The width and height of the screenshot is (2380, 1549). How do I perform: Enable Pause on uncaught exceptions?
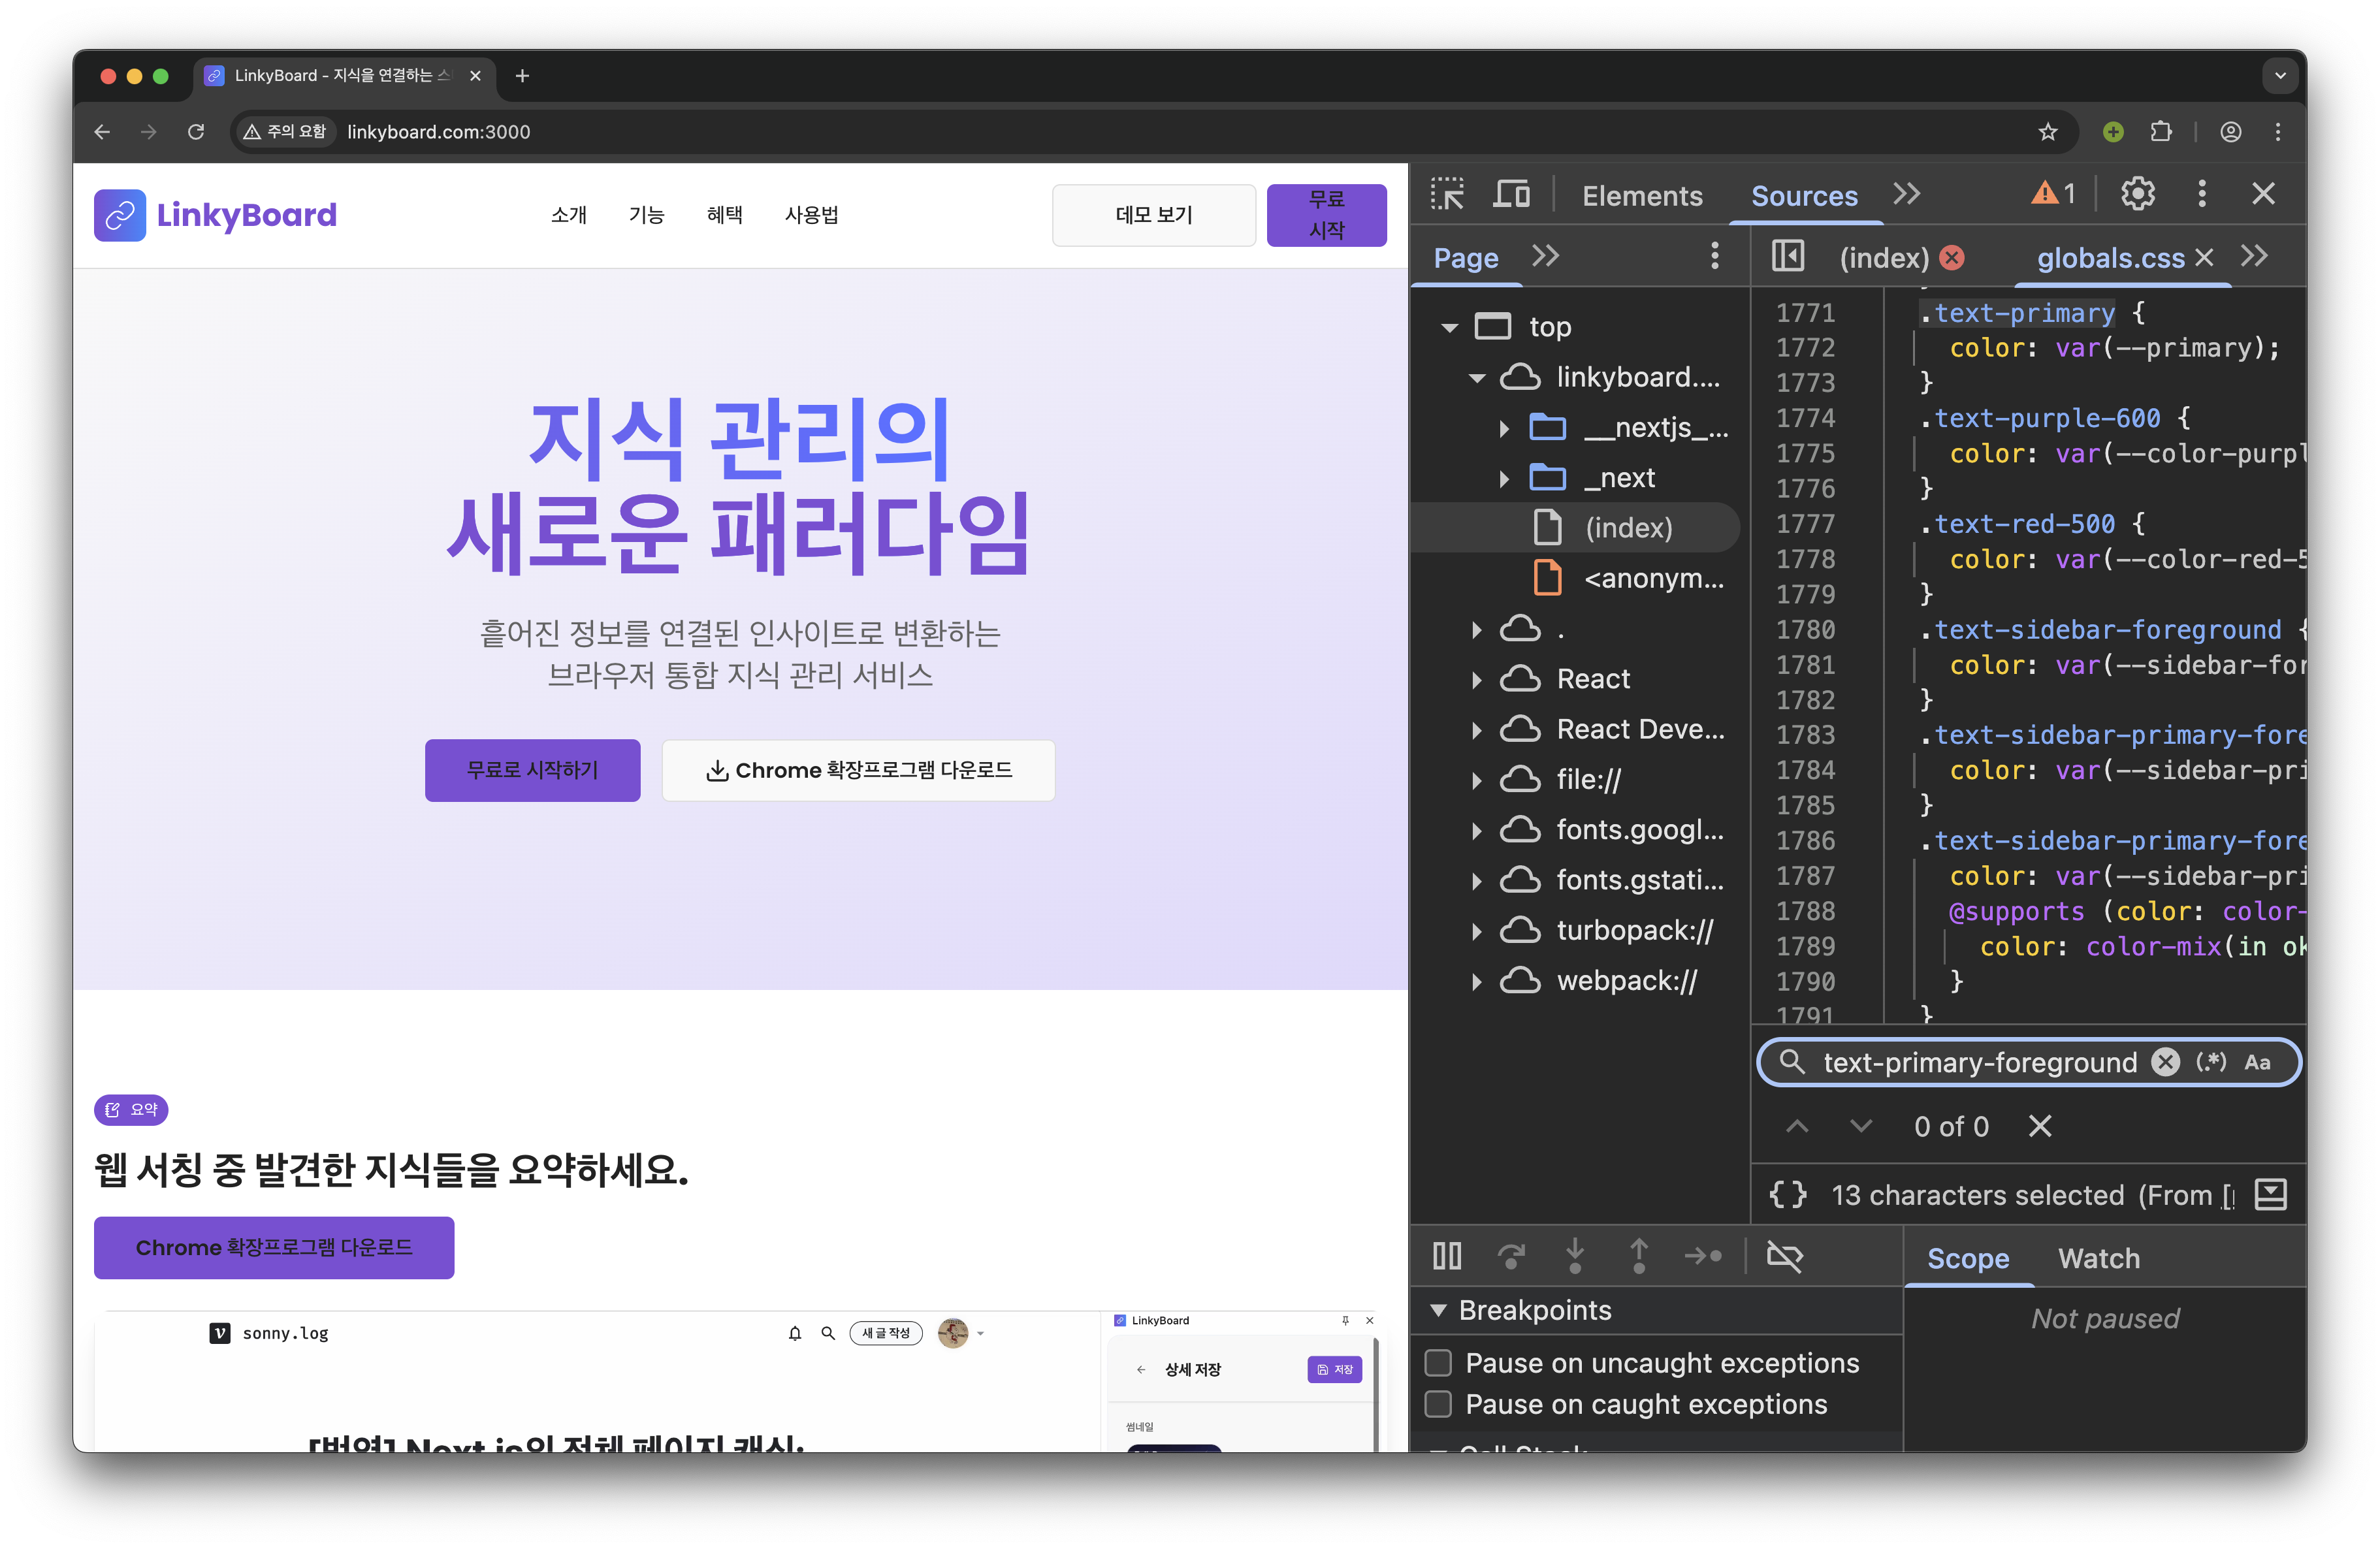coord(1438,1362)
